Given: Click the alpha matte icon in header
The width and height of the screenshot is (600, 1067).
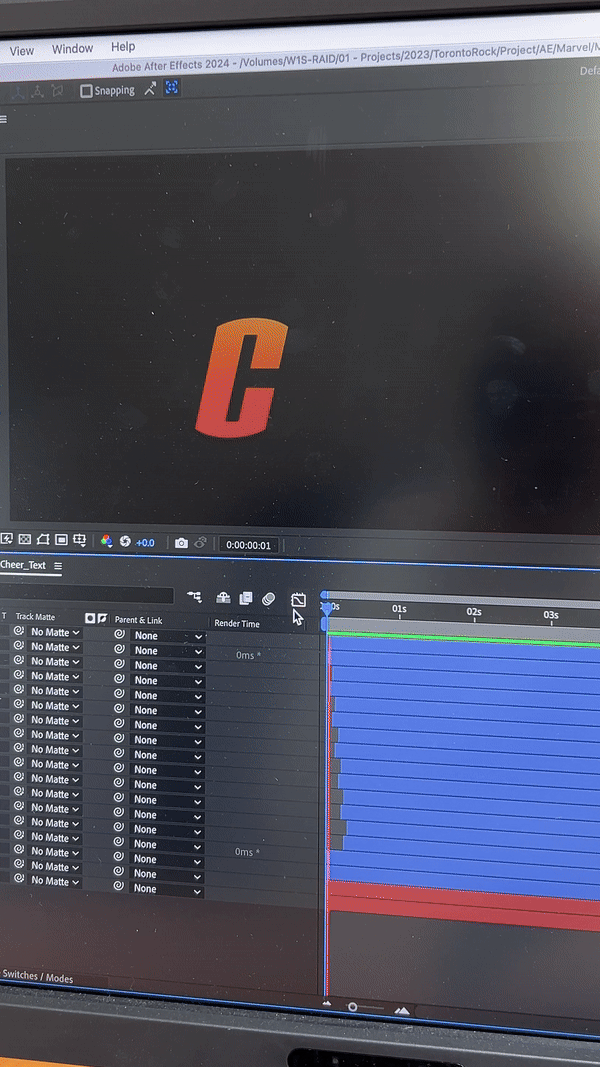Looking at the screenshot, I should point(90,618).
